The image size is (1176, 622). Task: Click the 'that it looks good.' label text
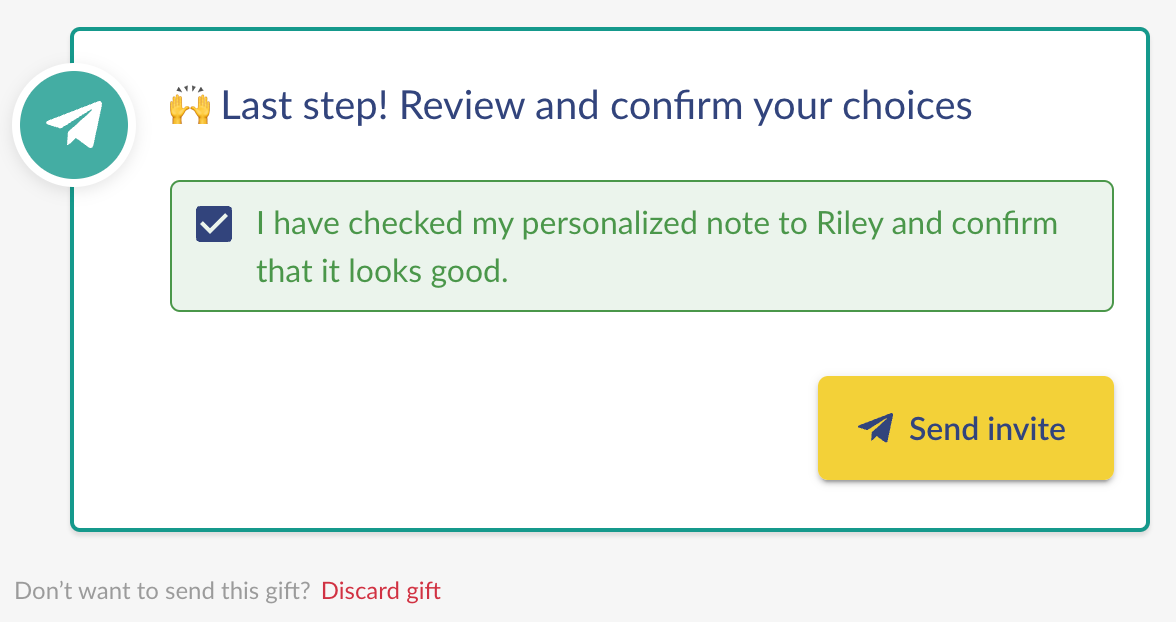click(x=382, y=272)
